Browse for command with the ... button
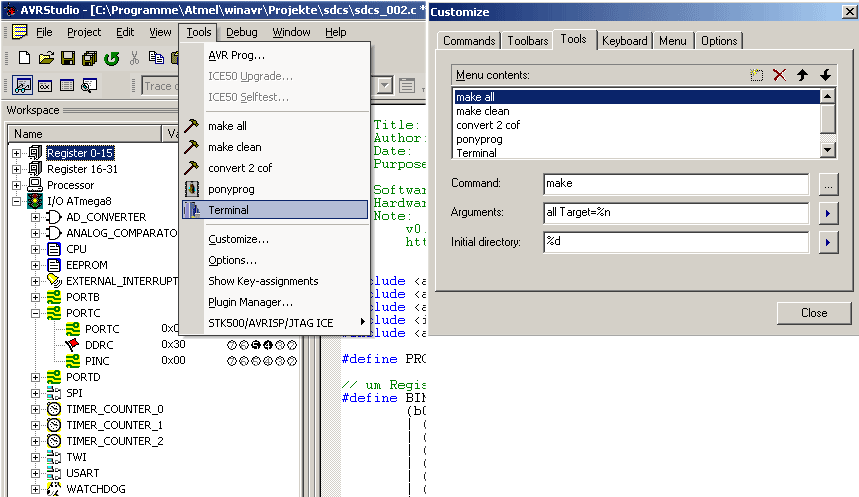The image size is (859, 497). 828,185
